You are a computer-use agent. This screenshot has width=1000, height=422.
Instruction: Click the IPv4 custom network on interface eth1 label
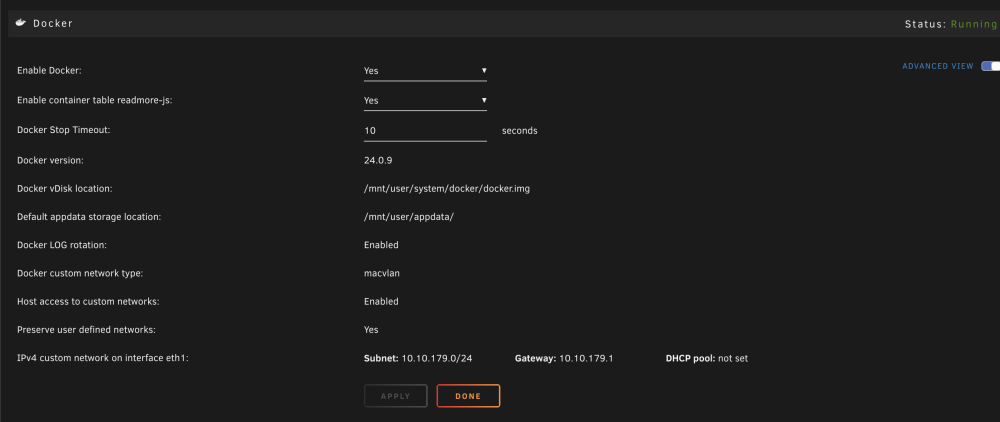[x=103, y=358]
